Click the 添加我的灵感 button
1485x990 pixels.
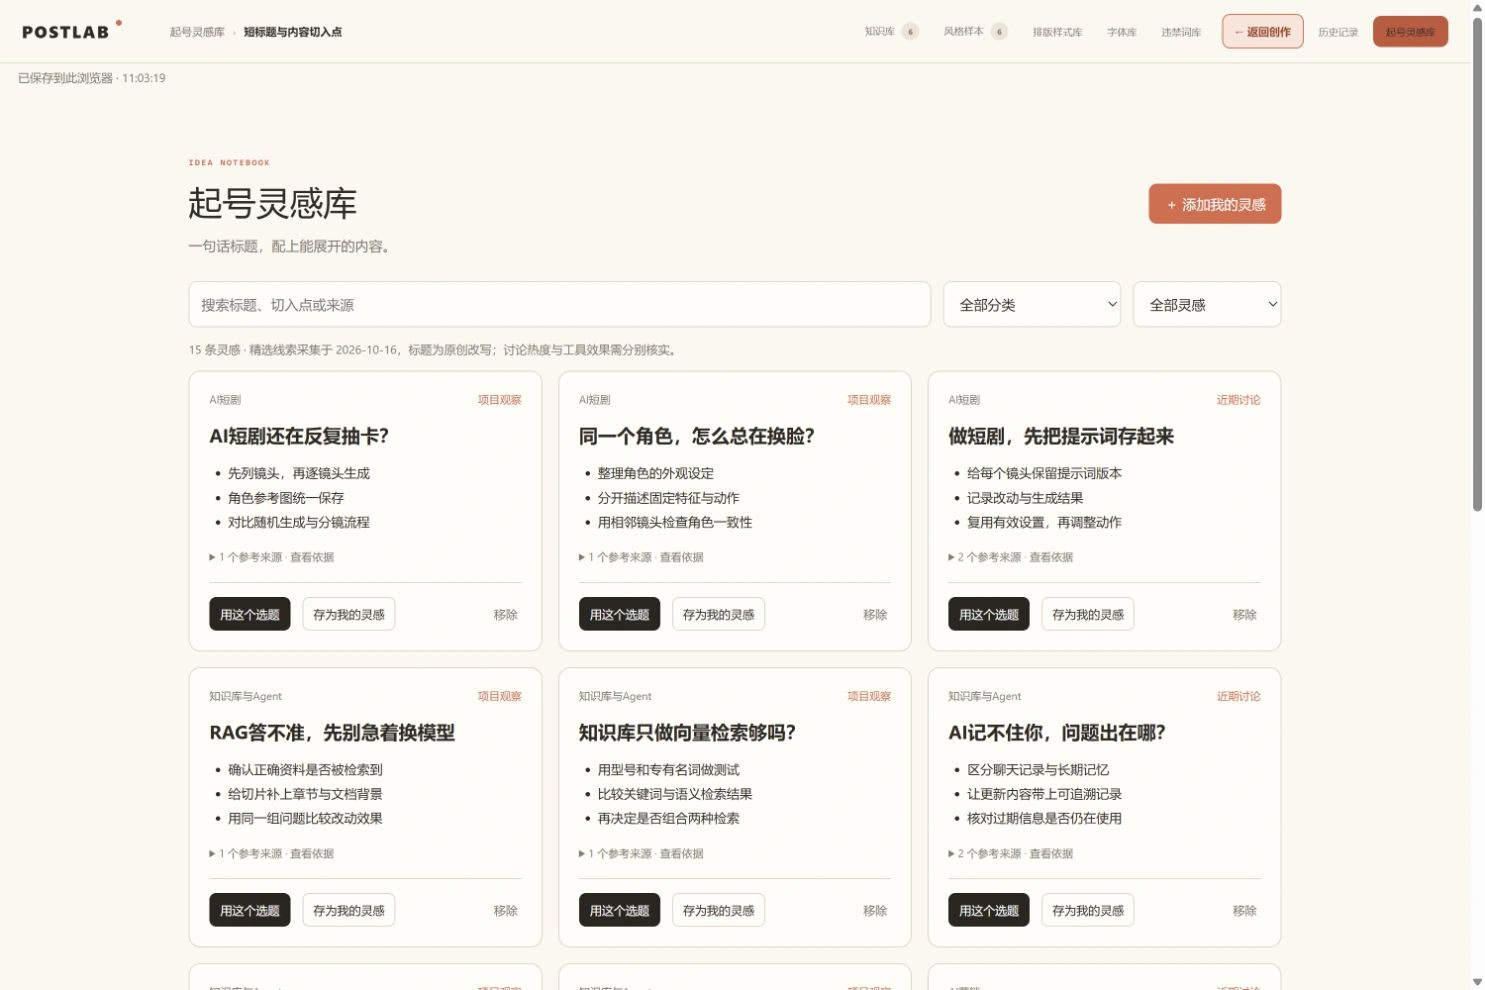(x=1214, y=204)
